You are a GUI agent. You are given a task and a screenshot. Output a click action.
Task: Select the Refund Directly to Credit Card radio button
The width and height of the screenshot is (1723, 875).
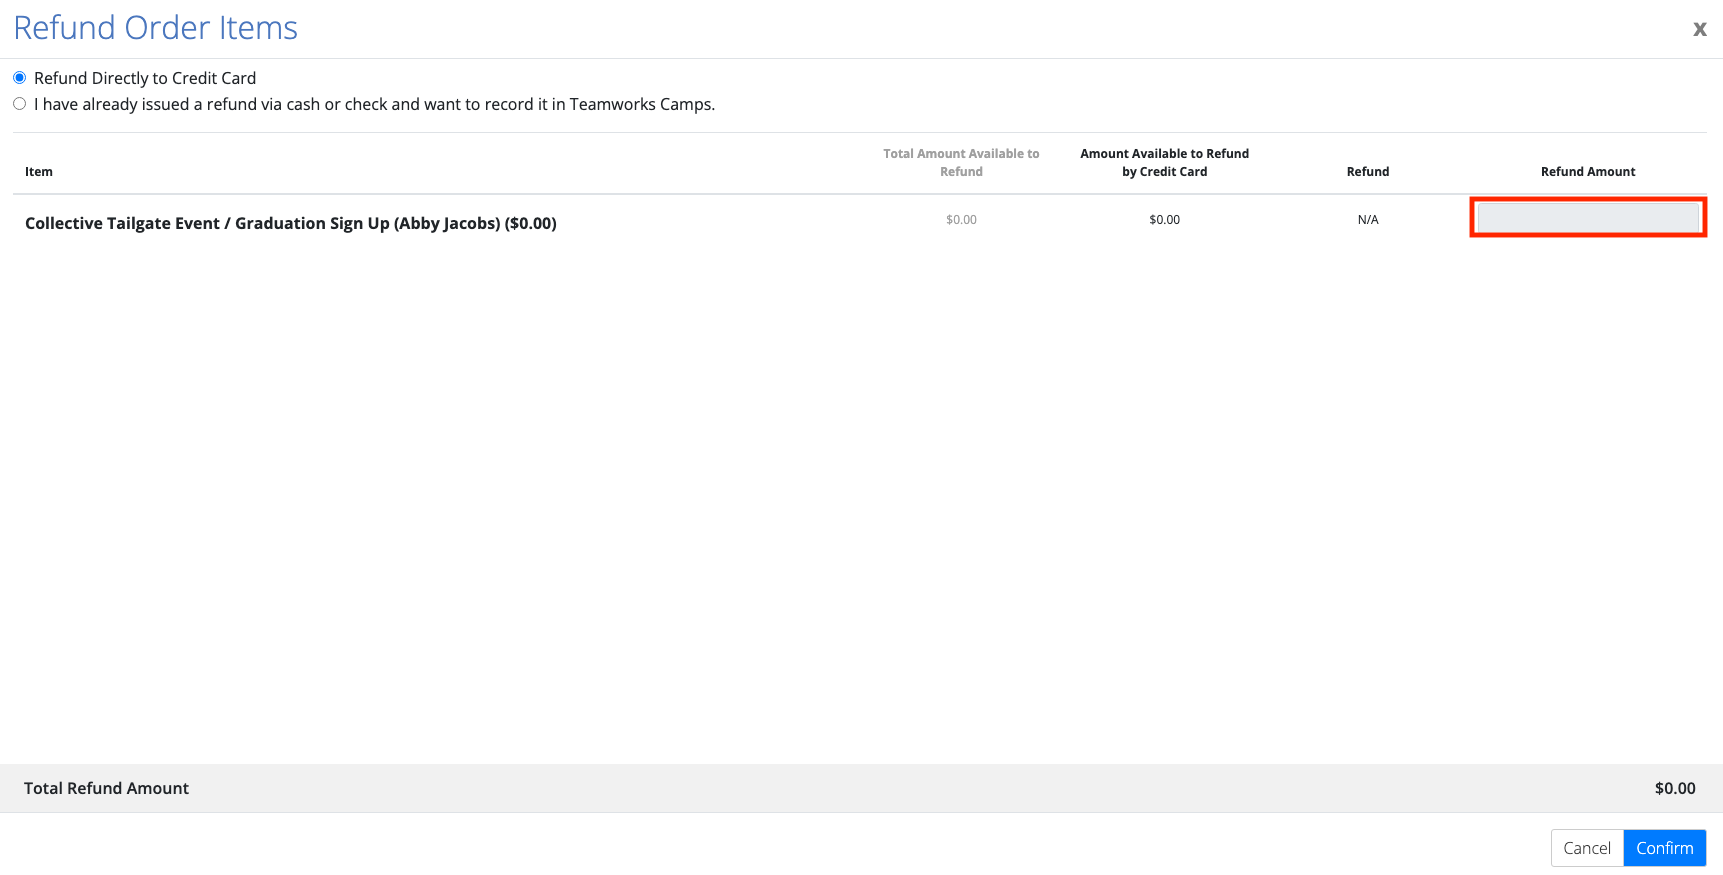pyautogui.click(x=20, y=78)
